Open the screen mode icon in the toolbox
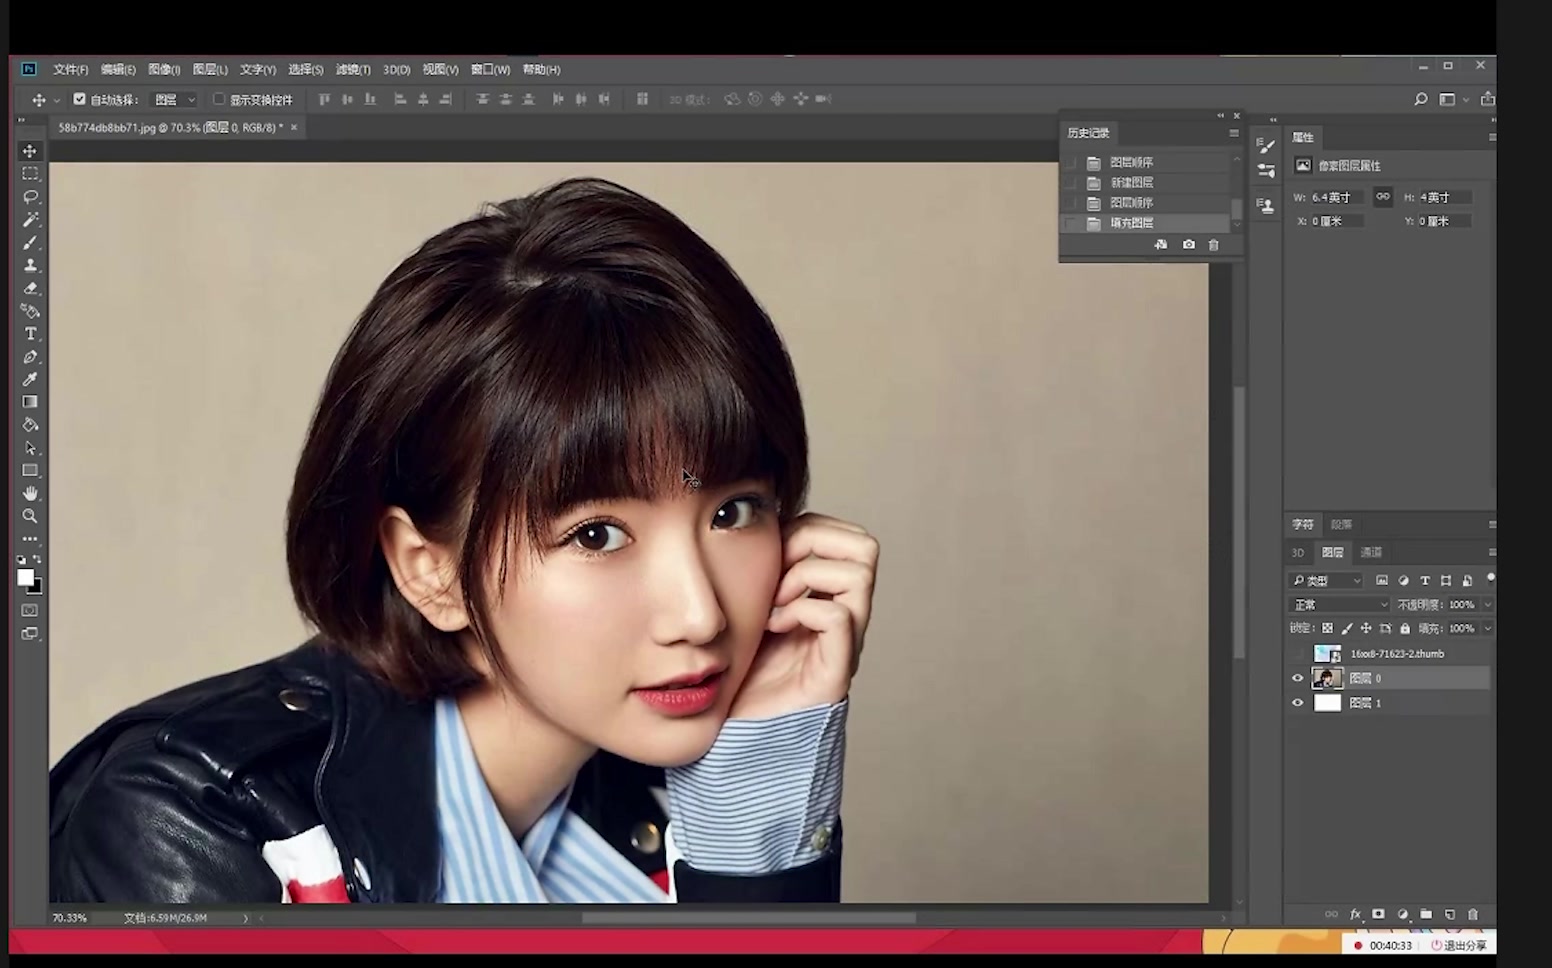This screenshot has width=1552, height=968. coord(30,633)
